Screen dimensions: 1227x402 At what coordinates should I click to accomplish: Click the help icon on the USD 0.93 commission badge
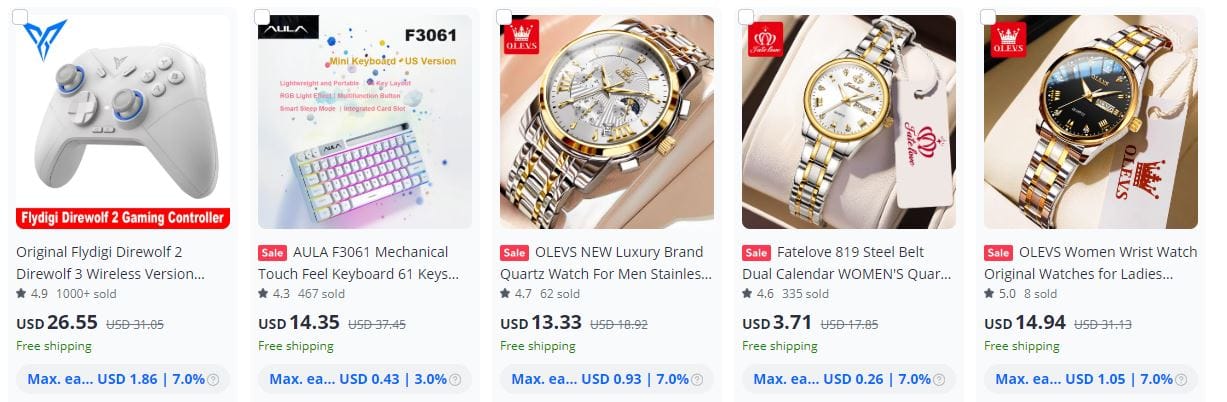pyautogui.click(x=697, y=380)
